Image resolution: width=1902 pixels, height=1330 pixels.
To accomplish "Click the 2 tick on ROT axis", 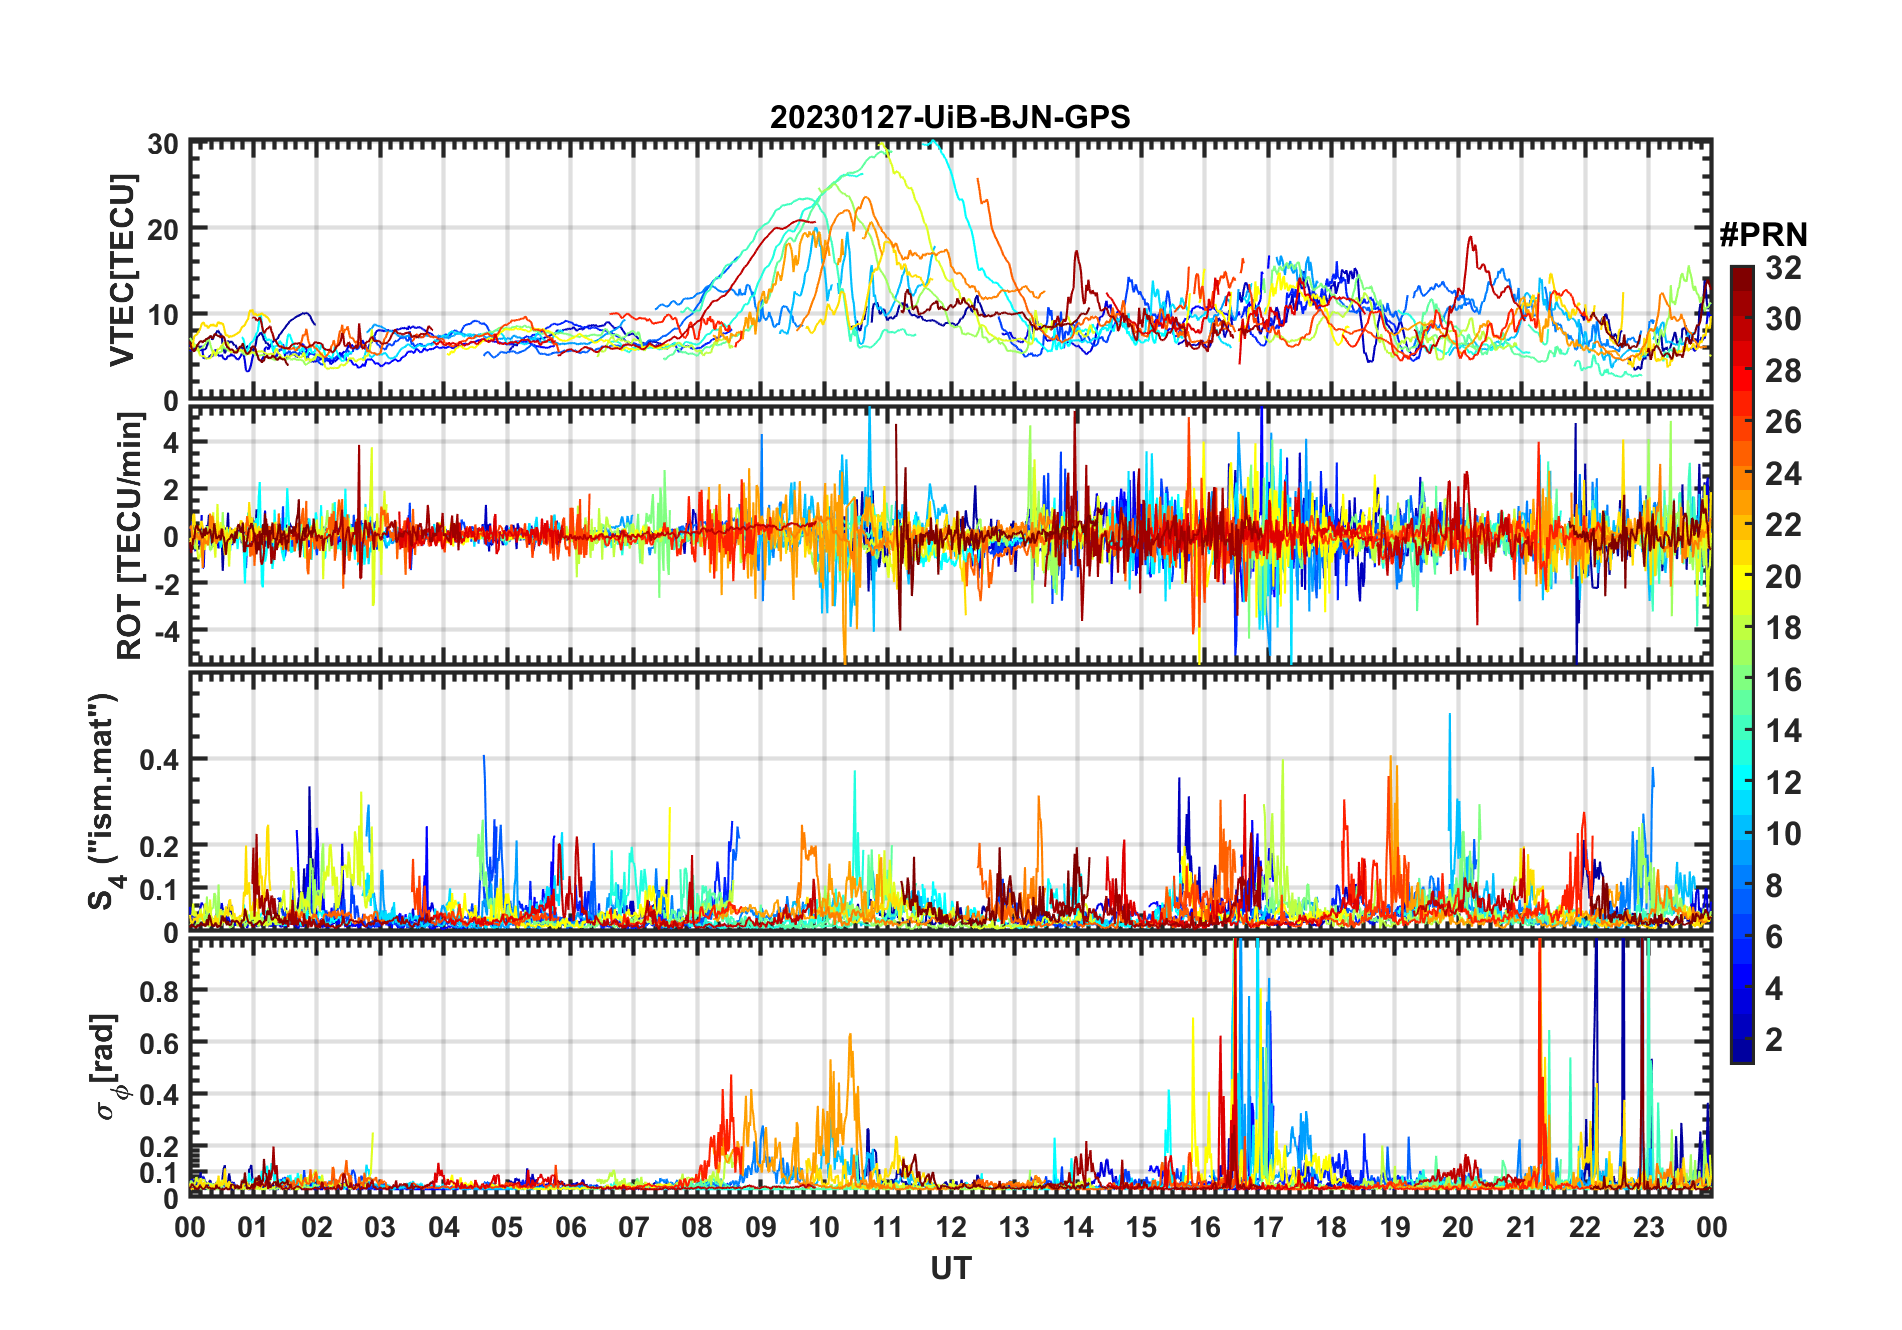I will (x=171, y=490).
